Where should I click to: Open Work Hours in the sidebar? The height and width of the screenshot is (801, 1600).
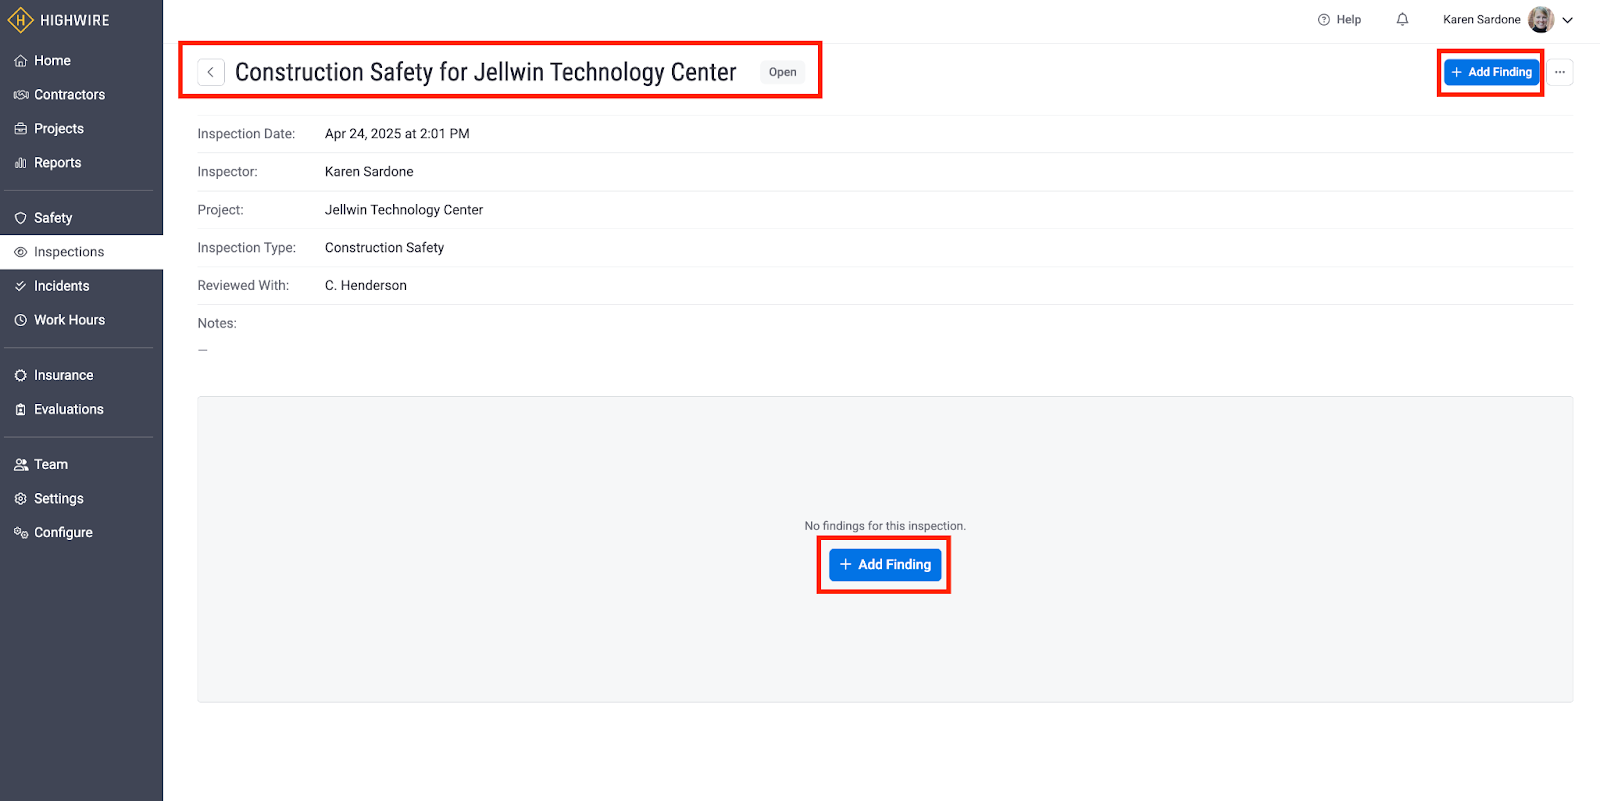tap(81, 320)
